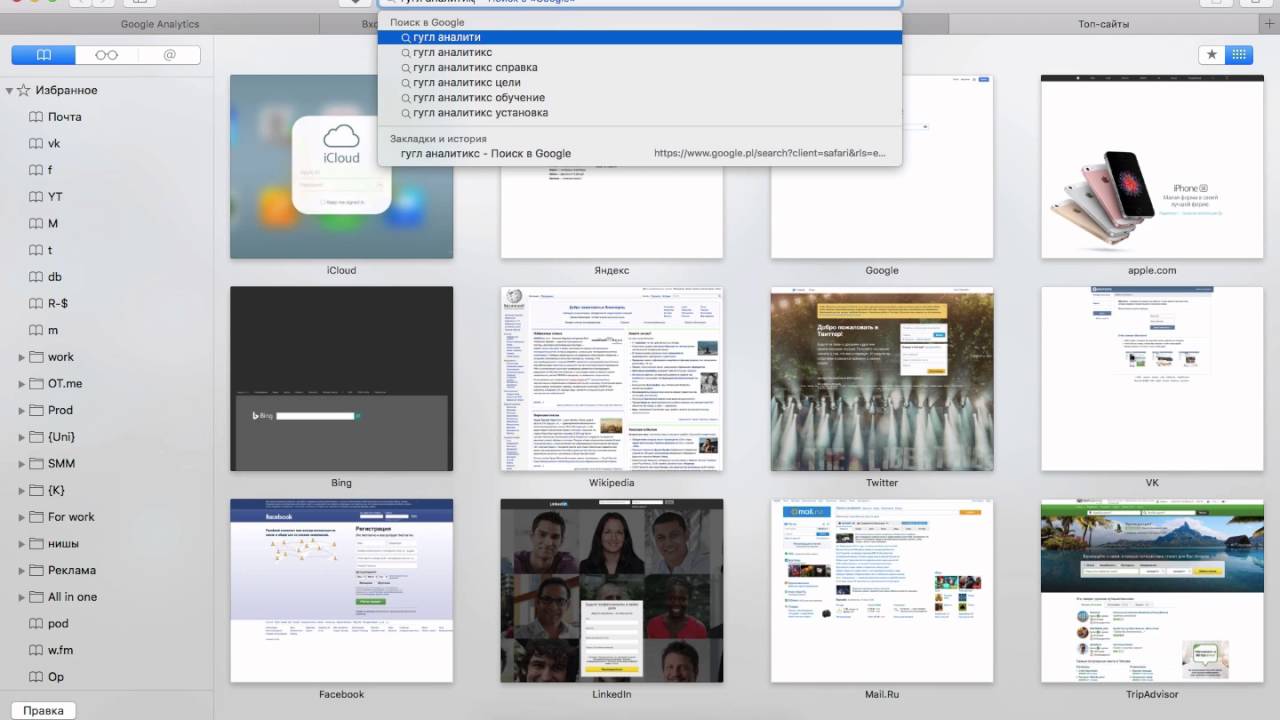Switch to the Топ-сайты tab
The image size is (1280, 720).
(1104, 24)
